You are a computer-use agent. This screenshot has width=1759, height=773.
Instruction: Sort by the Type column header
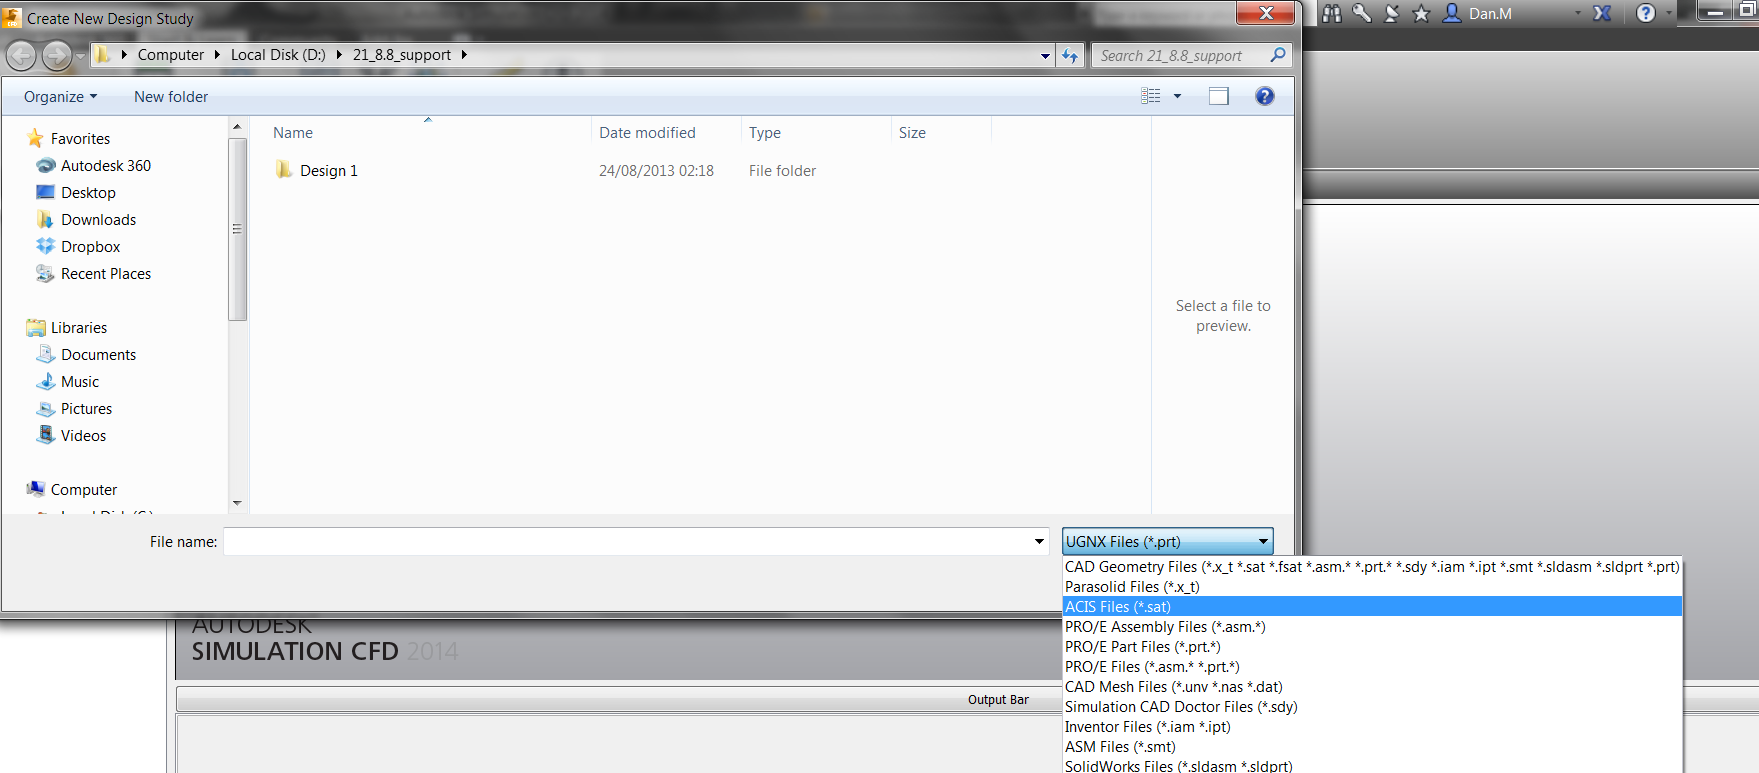click(x=765, y=133)
